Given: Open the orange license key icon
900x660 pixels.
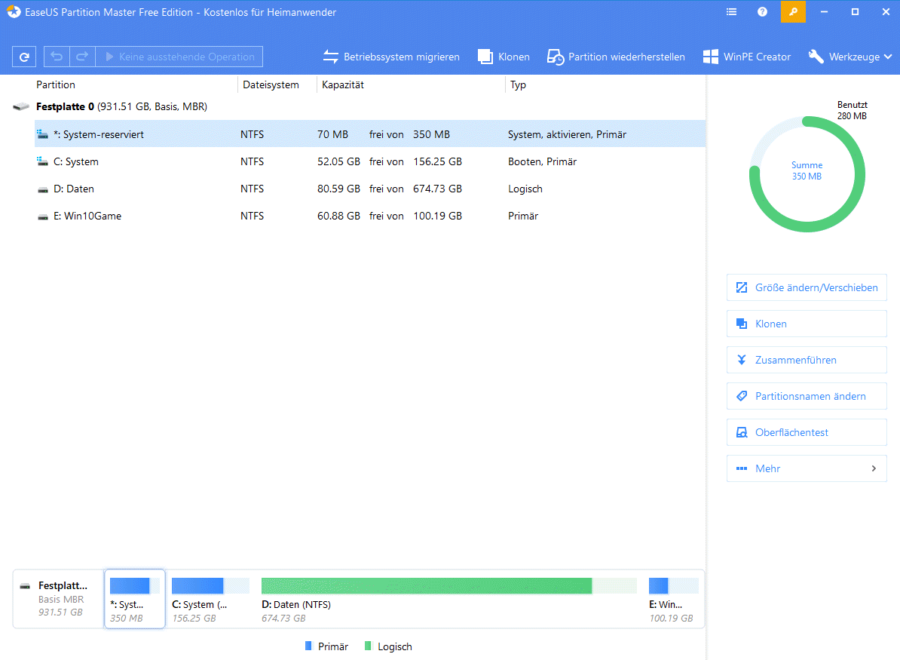Looking at the screenshot, I should tap(793, 11).
